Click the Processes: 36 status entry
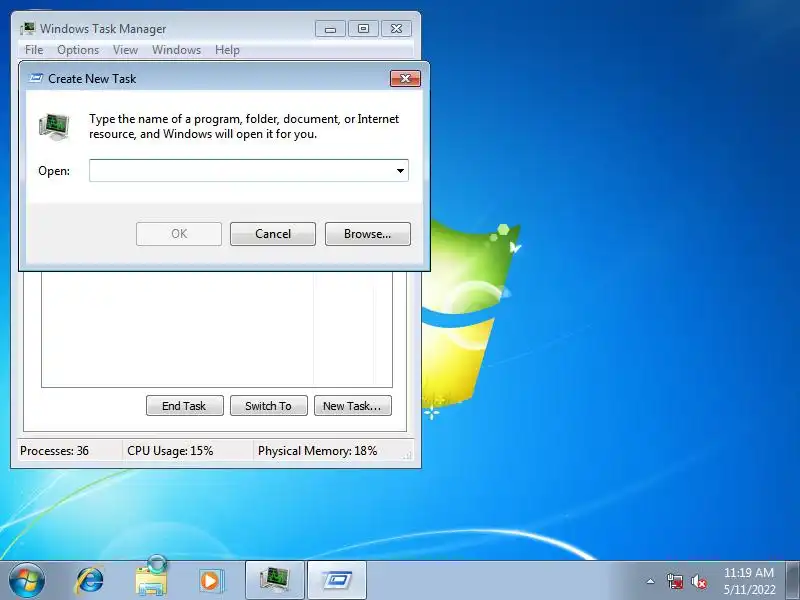Image resolution: width=800 pixels, height=600 pixels. [54, 451]
